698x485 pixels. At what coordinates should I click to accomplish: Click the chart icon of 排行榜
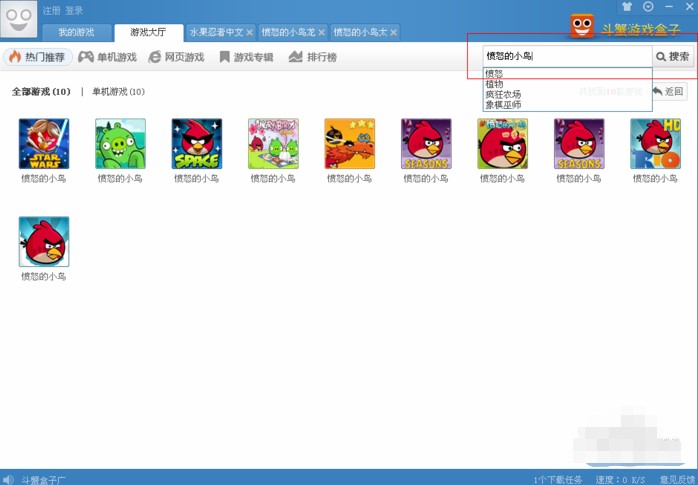(x=295, y=57)
